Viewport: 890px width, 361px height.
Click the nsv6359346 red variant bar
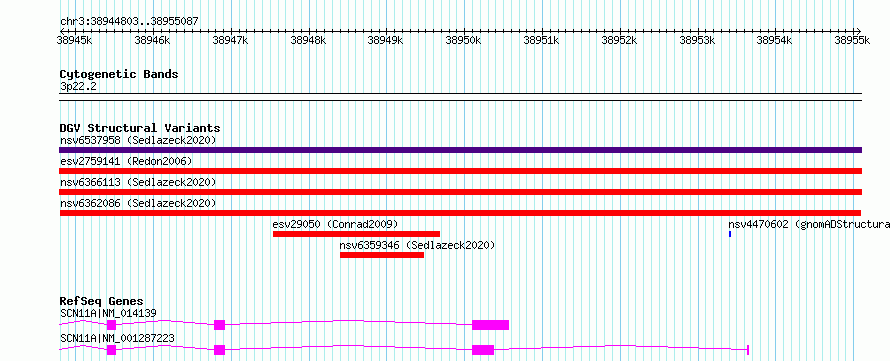coord(382,255)
